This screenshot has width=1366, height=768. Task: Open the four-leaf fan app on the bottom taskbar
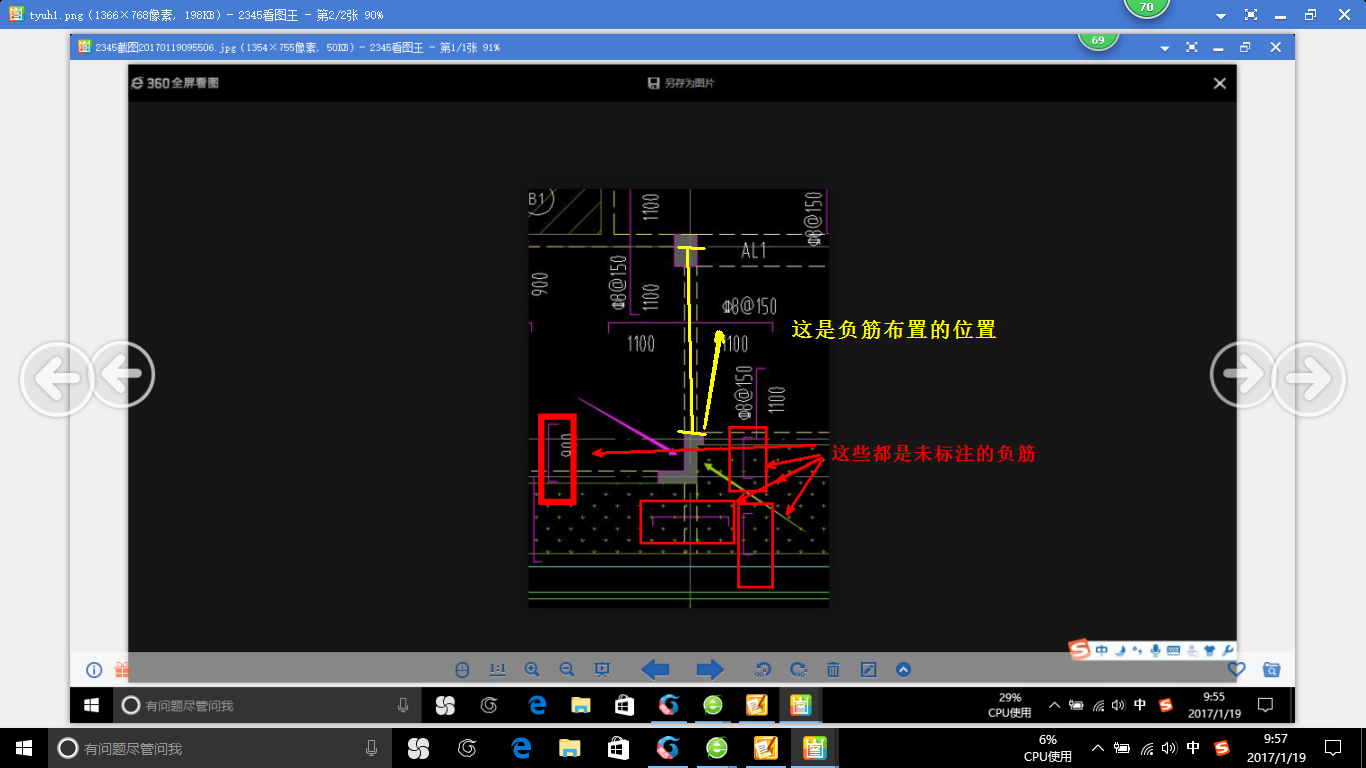click(x=418, y=748)
